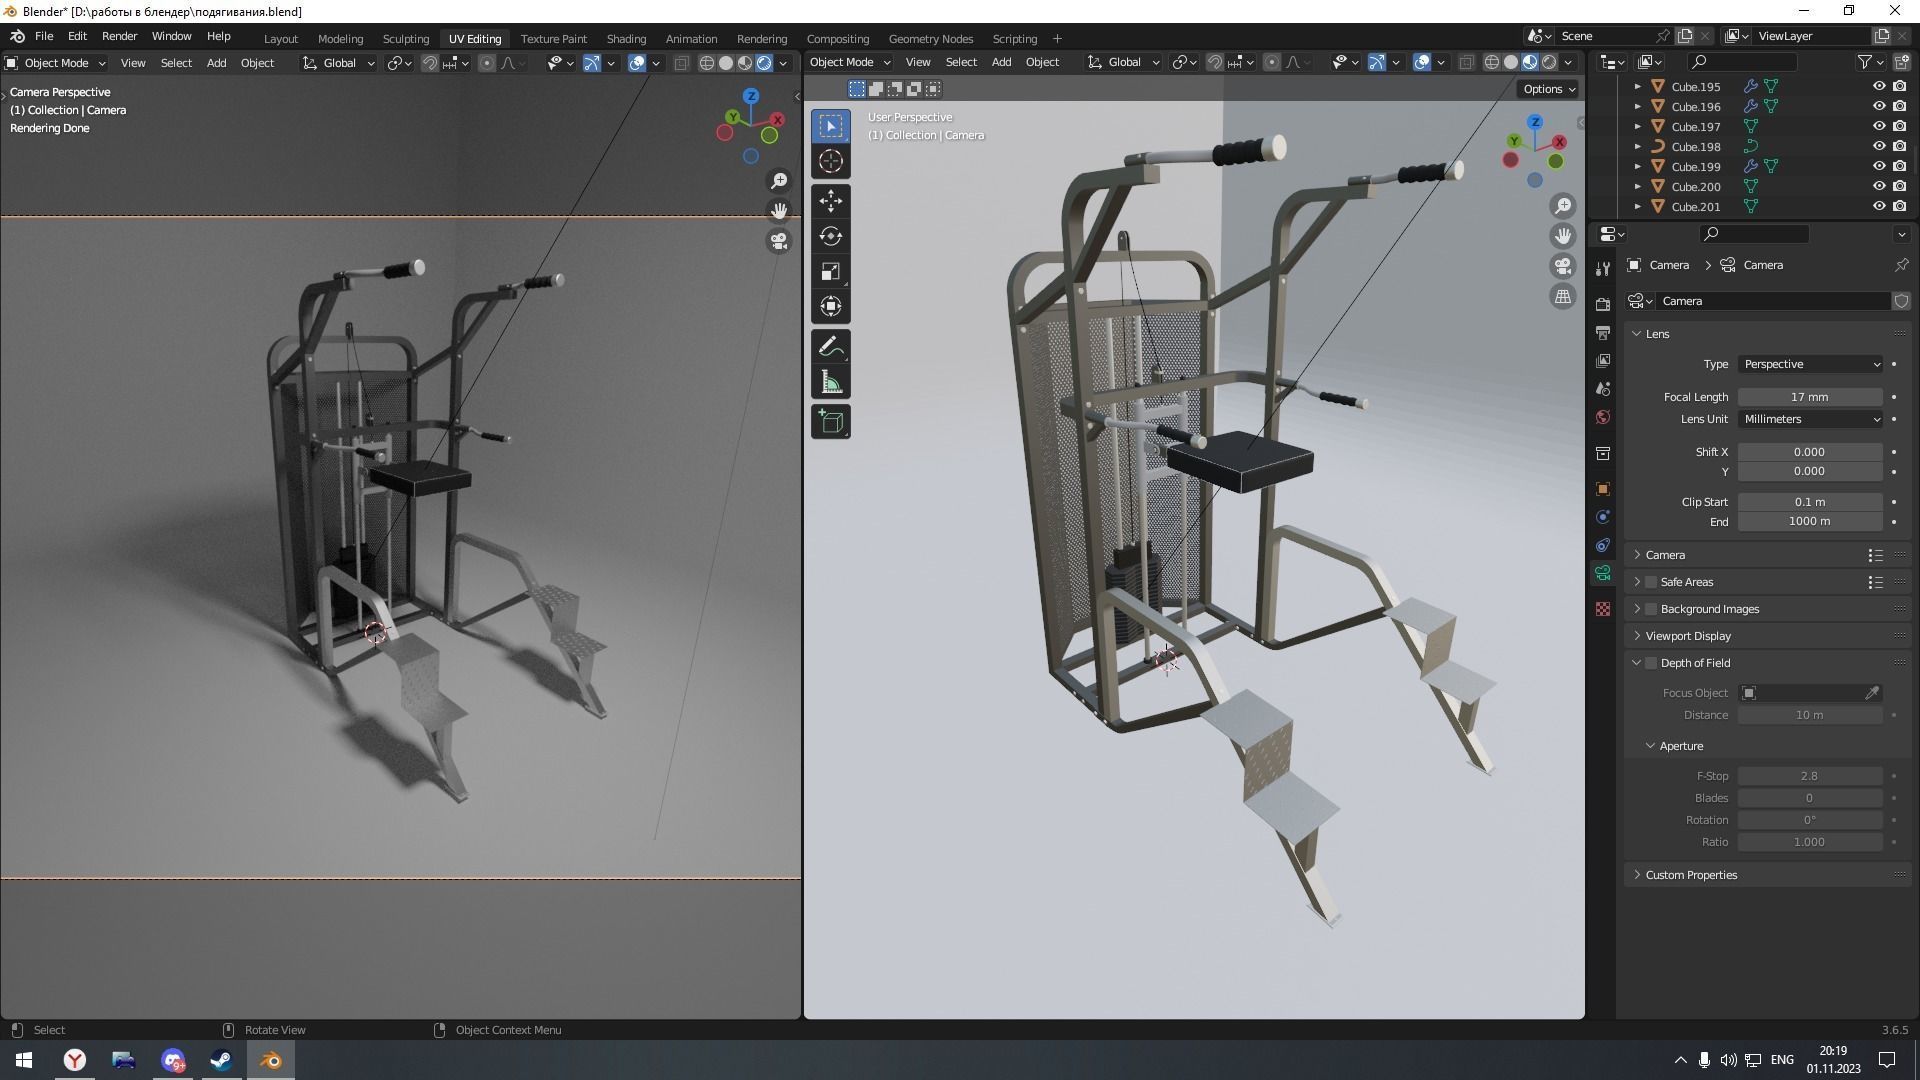This screenshot has height=1080, width=1920.
Task: Open the World properties tab
Action: (x=1603, y=417)
